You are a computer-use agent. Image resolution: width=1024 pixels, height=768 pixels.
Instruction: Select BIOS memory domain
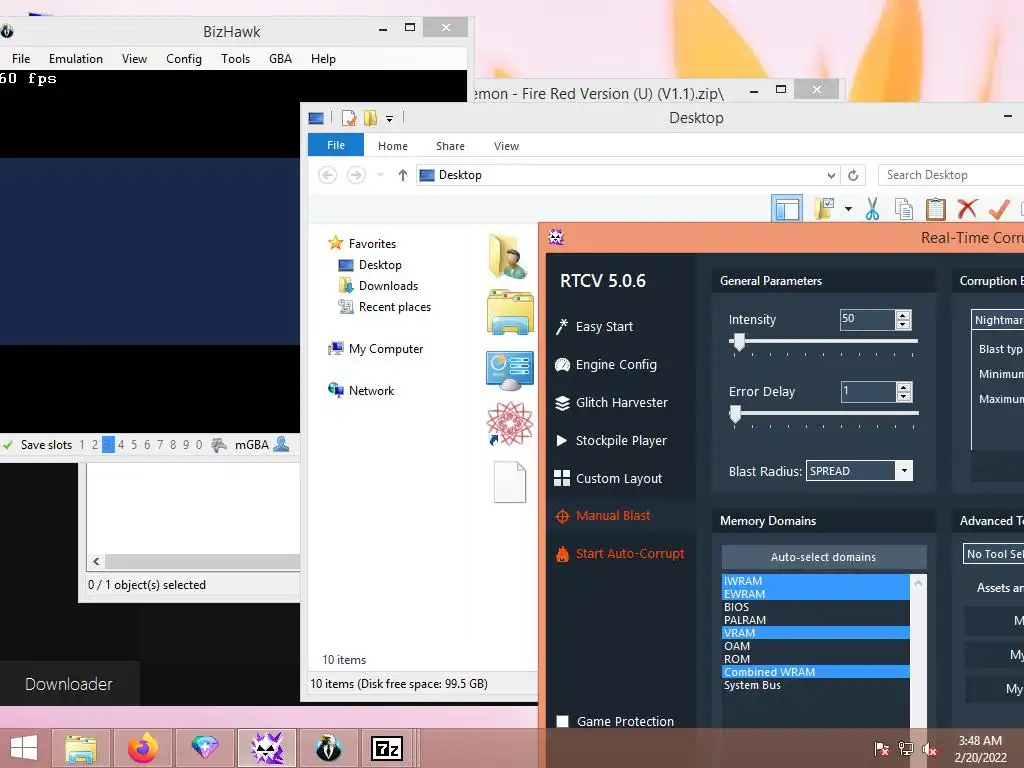[x=816, y=607]
